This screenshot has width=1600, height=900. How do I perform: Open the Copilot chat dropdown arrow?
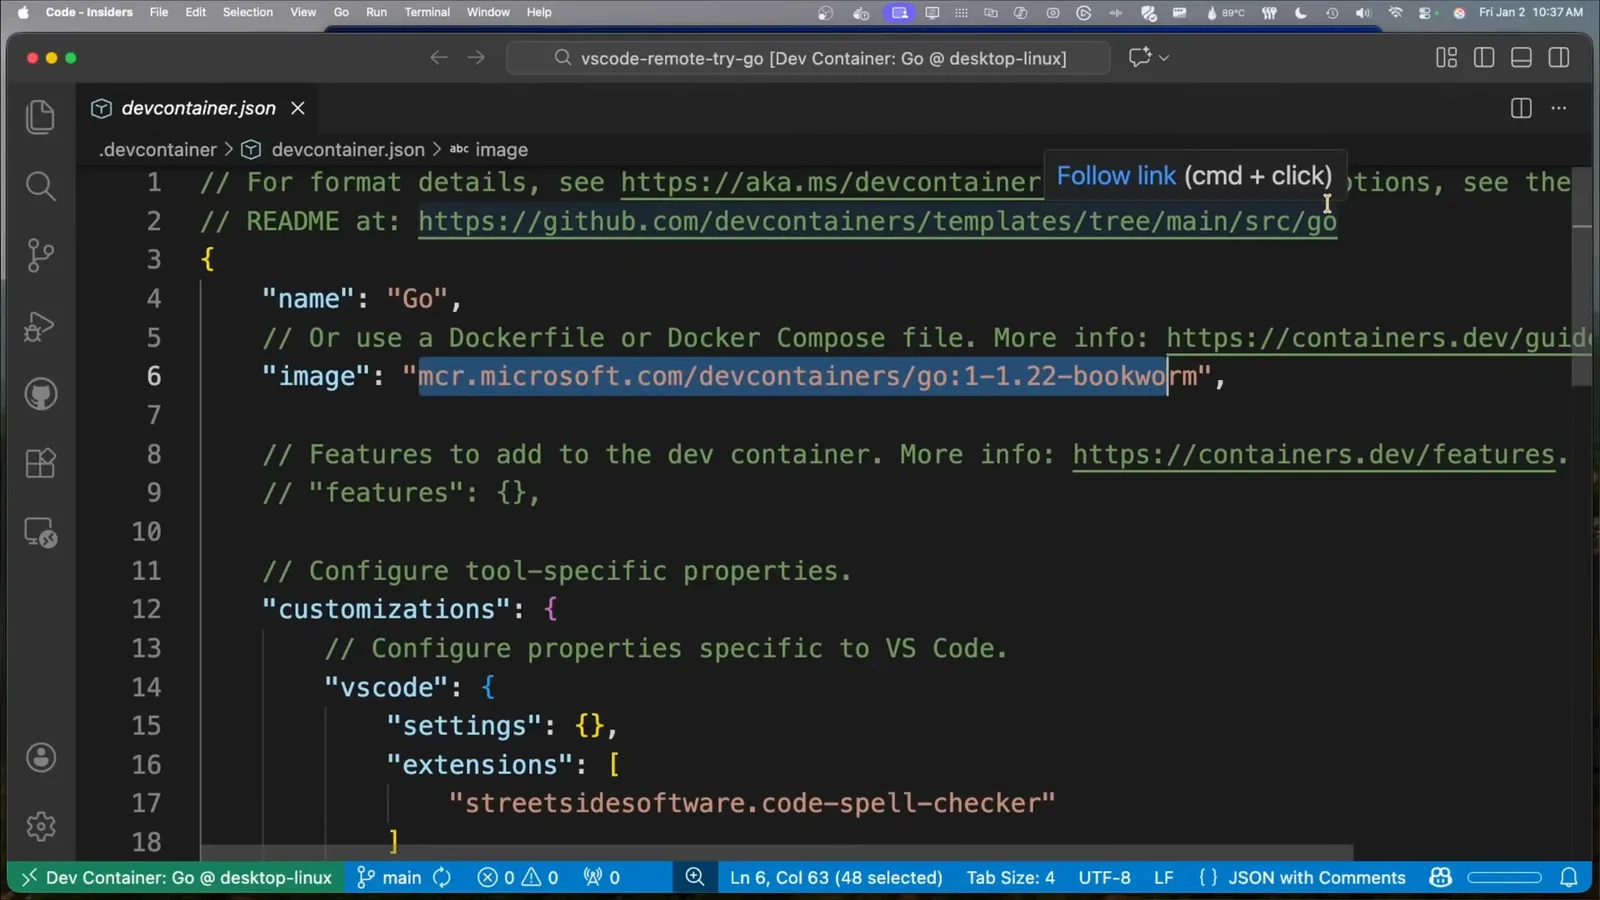click(x=1164, y=58)
